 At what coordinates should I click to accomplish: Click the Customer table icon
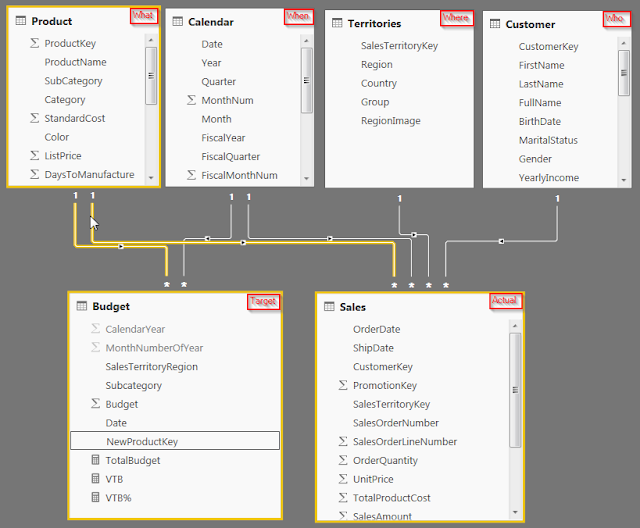[x=495, y=24]
